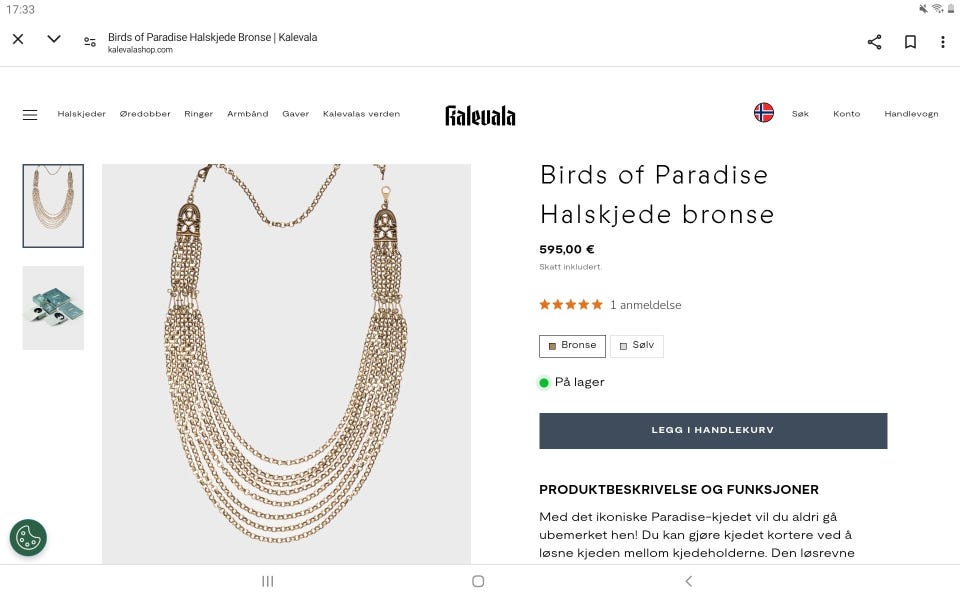Open the Handlevogn shopping cart

911,113
